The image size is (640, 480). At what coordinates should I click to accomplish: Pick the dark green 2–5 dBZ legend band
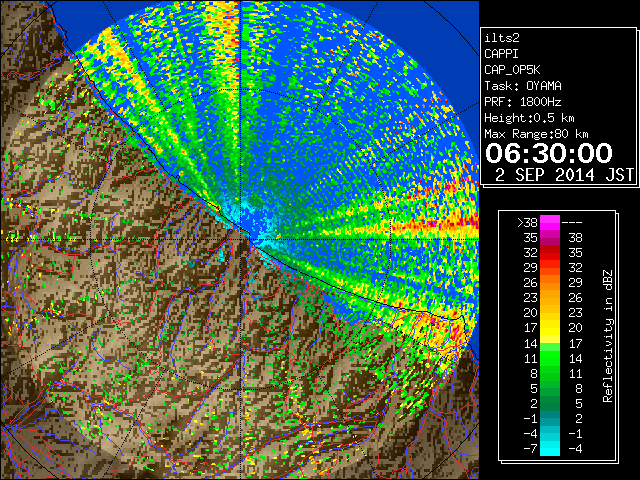pyautogui.click(x=550, y=403)
